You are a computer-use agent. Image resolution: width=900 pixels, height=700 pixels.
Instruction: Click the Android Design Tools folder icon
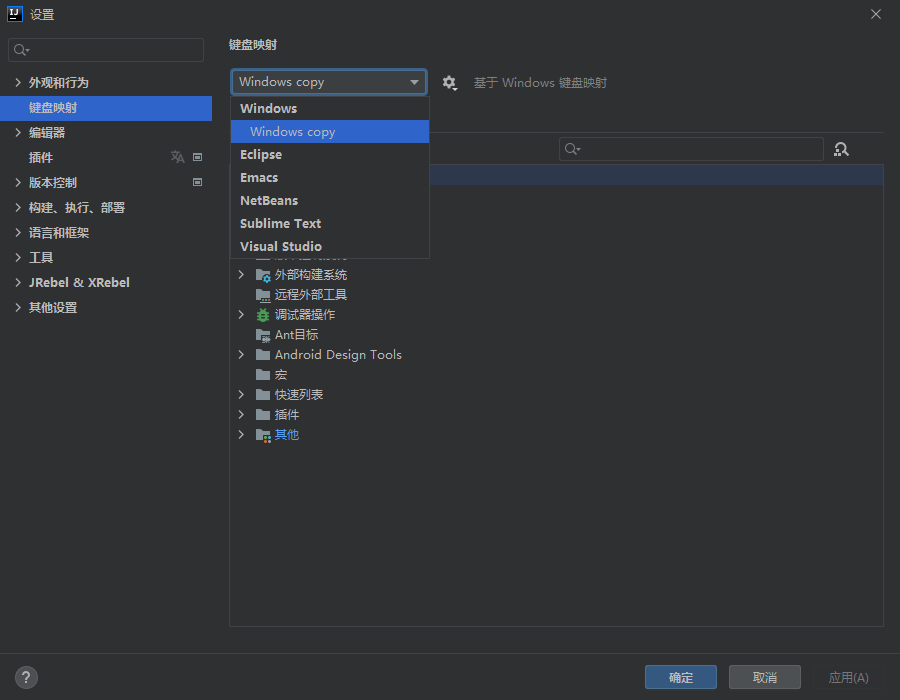[x=263, y=355]
